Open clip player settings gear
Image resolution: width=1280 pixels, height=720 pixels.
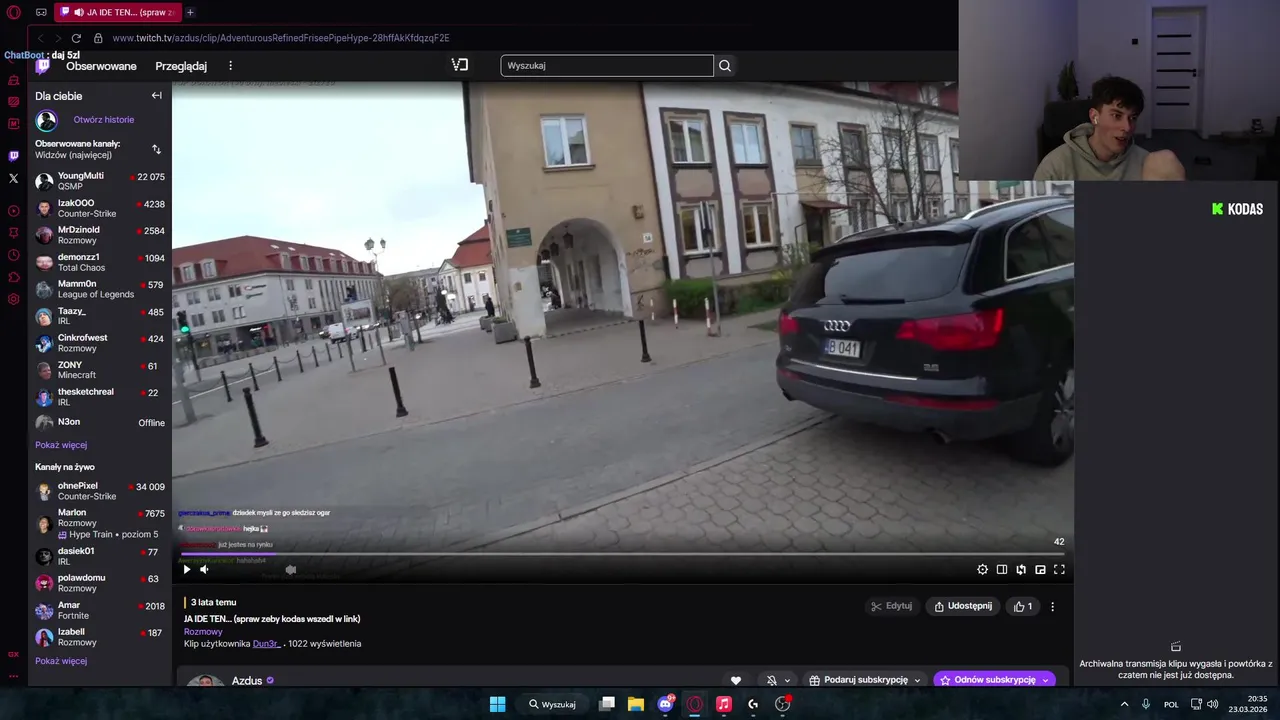982,569
